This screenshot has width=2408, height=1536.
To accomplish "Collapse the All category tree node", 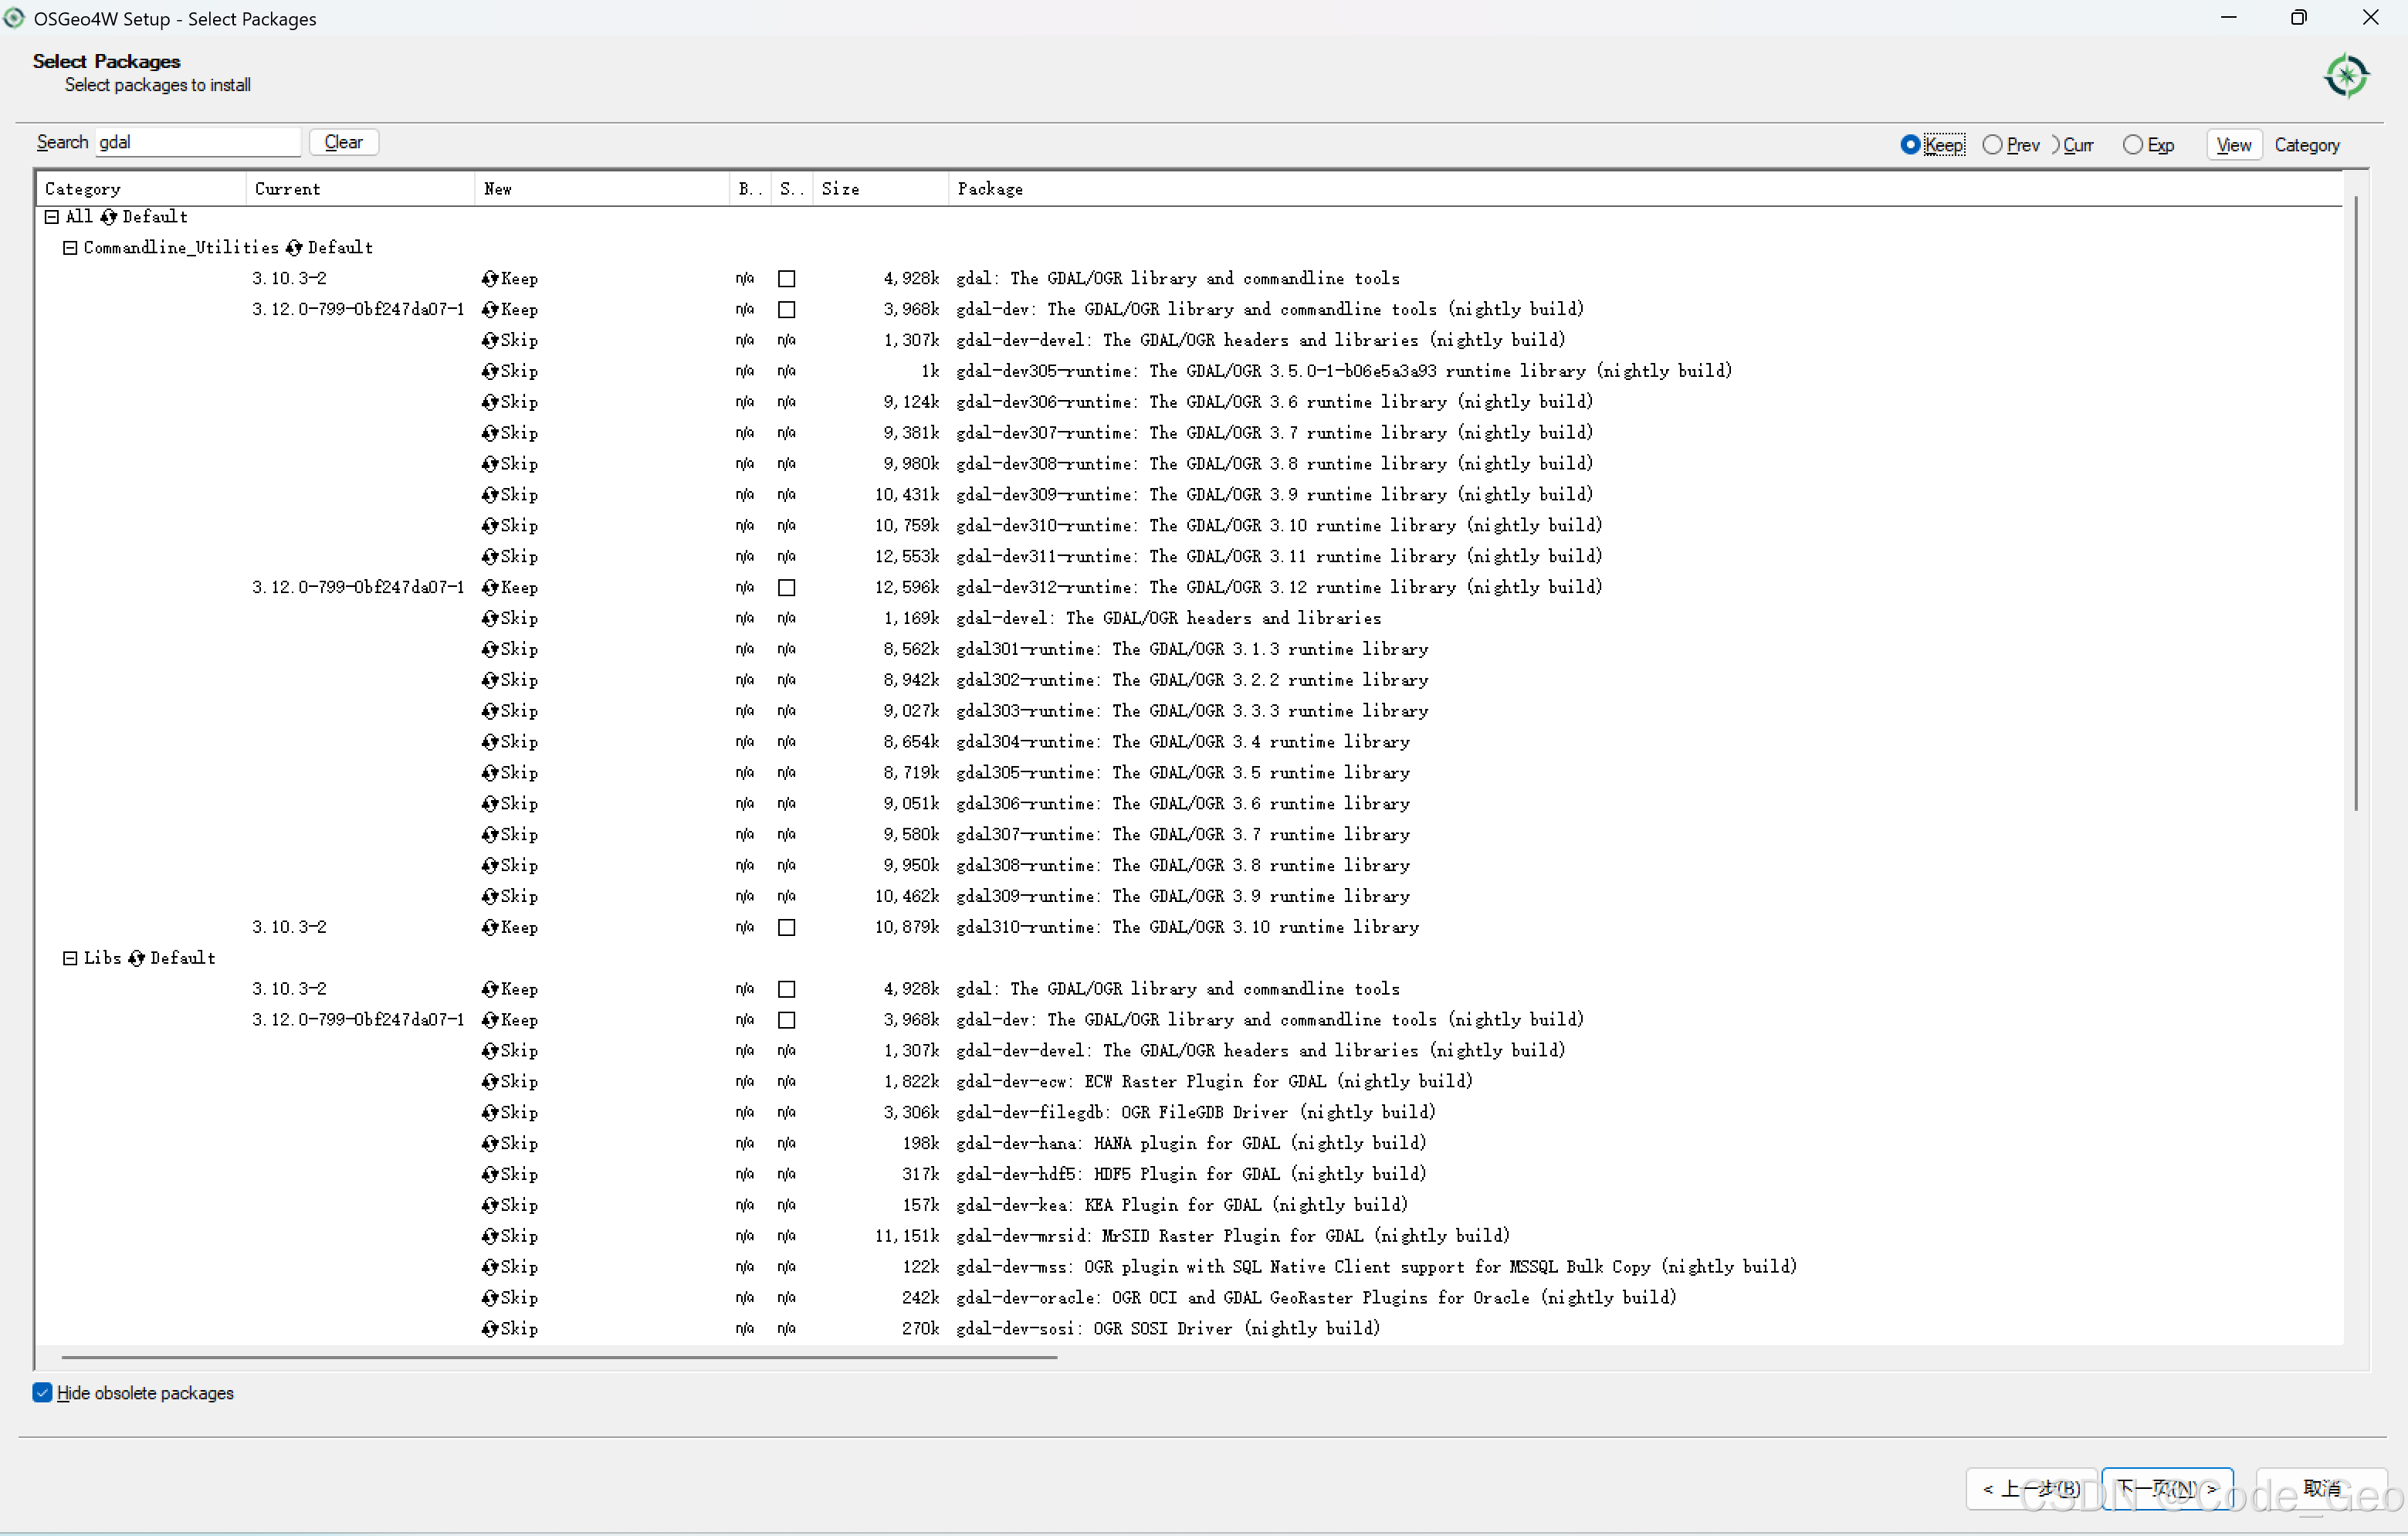I will [52, 217].
